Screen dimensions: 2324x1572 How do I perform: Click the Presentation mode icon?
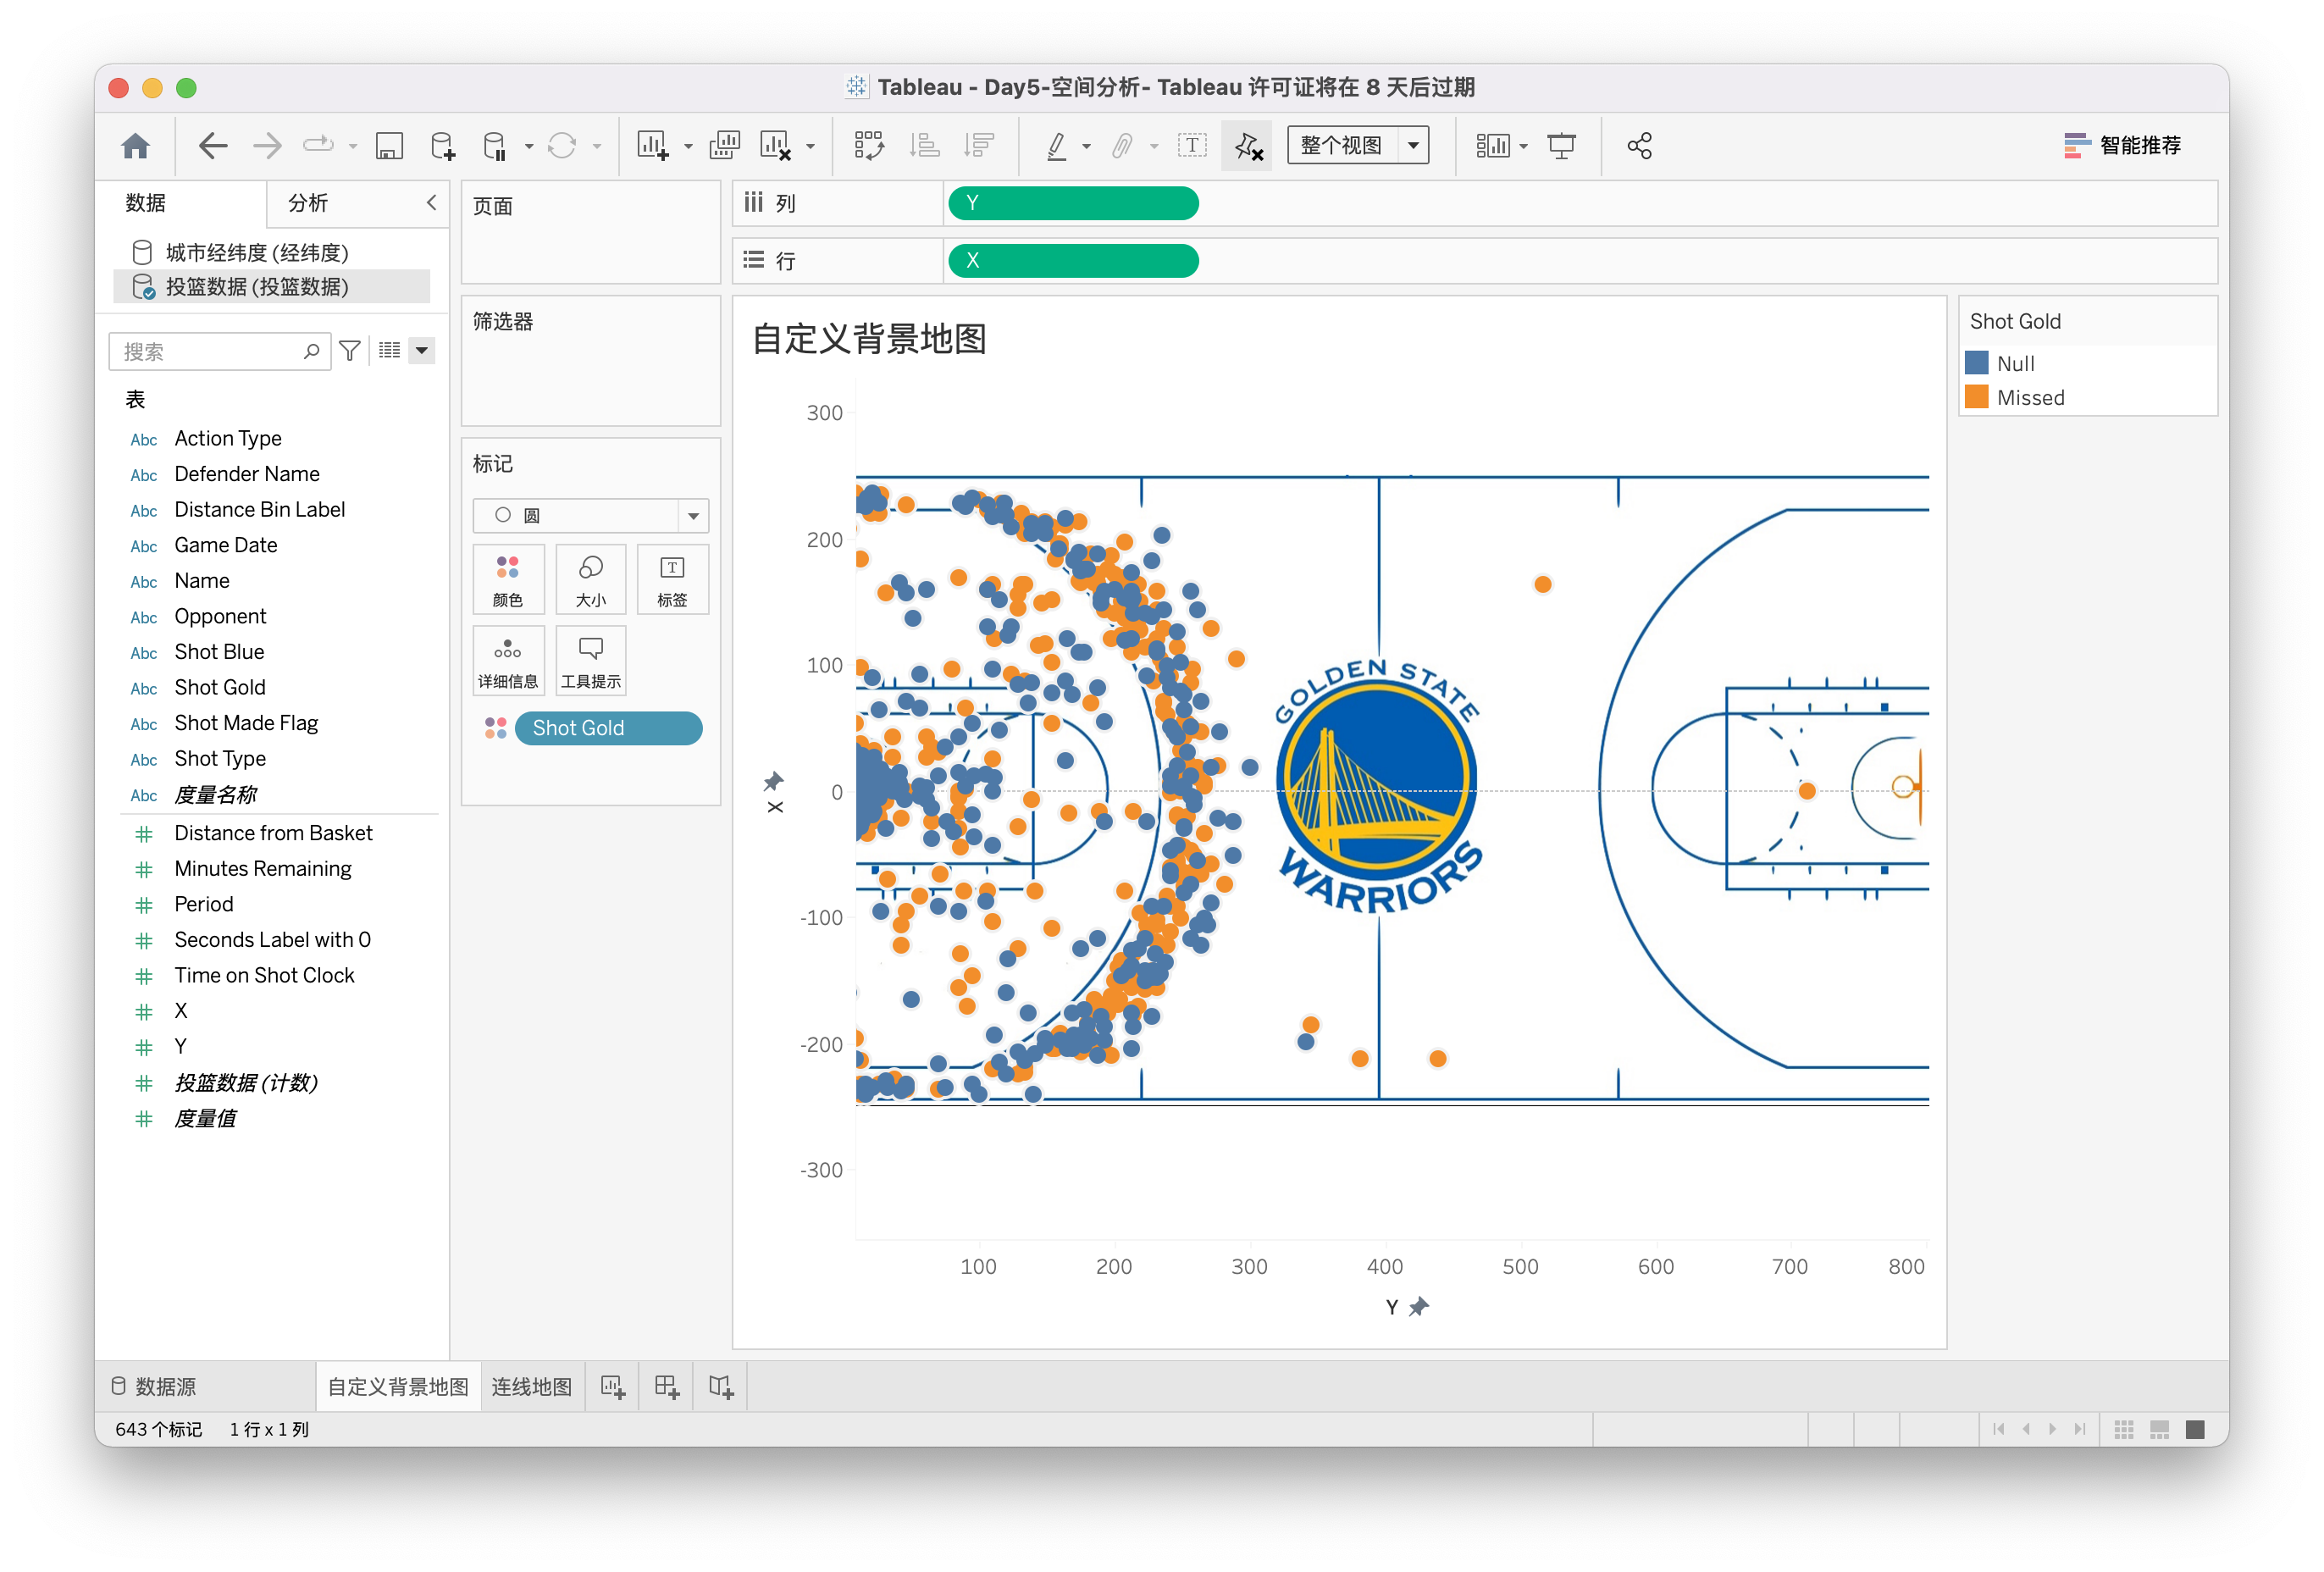coord(1561,146)
